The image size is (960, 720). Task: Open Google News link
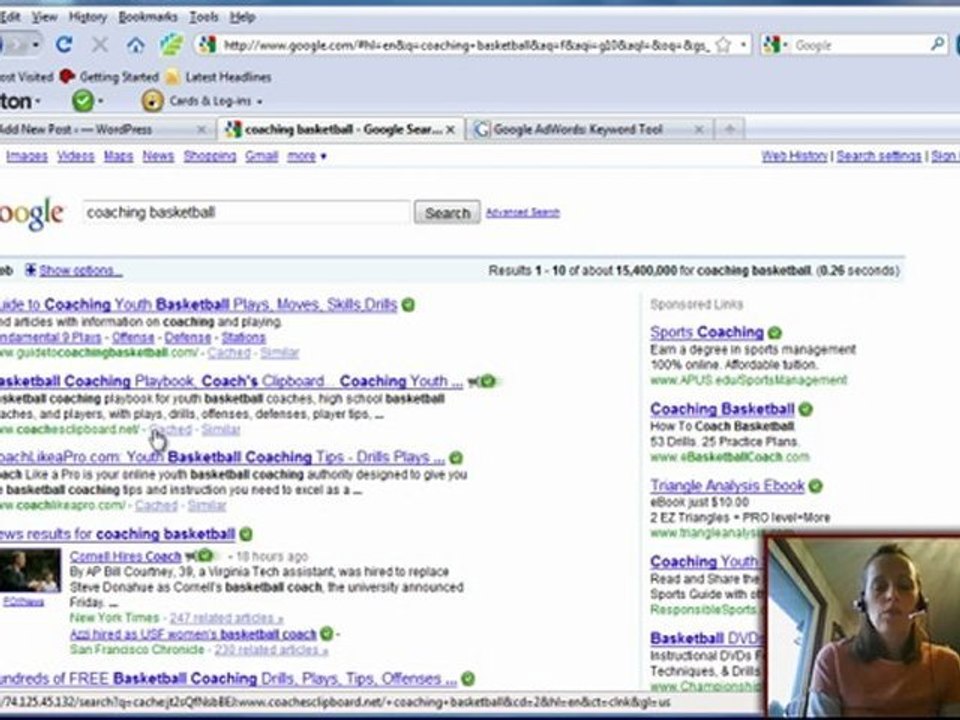click(x=158, y=156)
